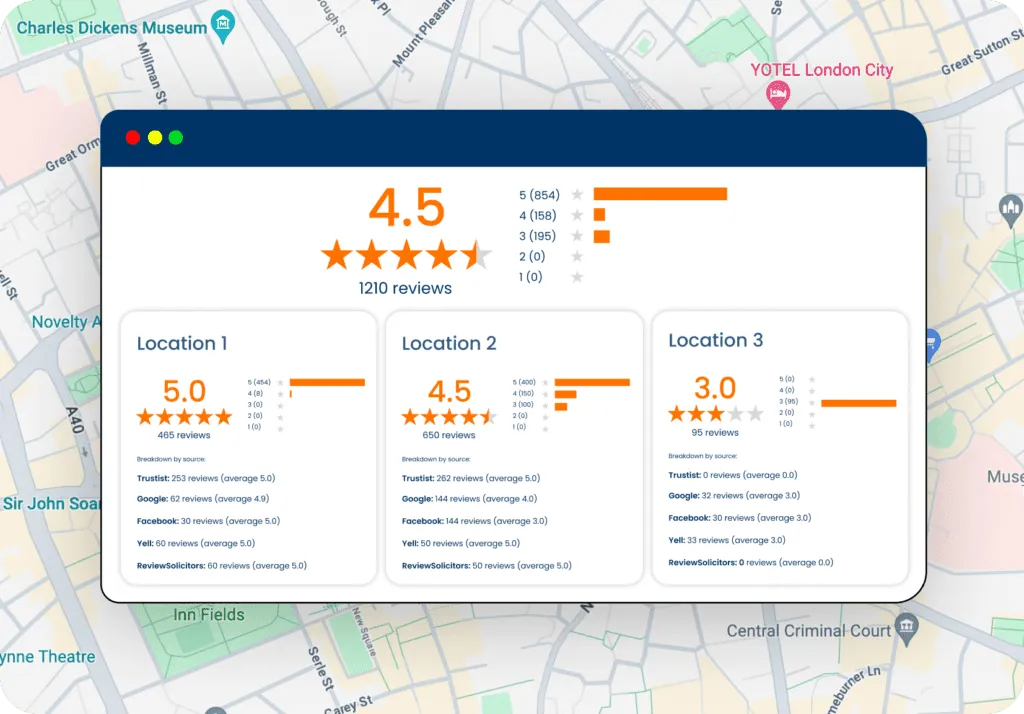Select the Location 1 heading
Image resolution: width=1024 pixels, height=714 pixels.
click(x=182, y=344)
